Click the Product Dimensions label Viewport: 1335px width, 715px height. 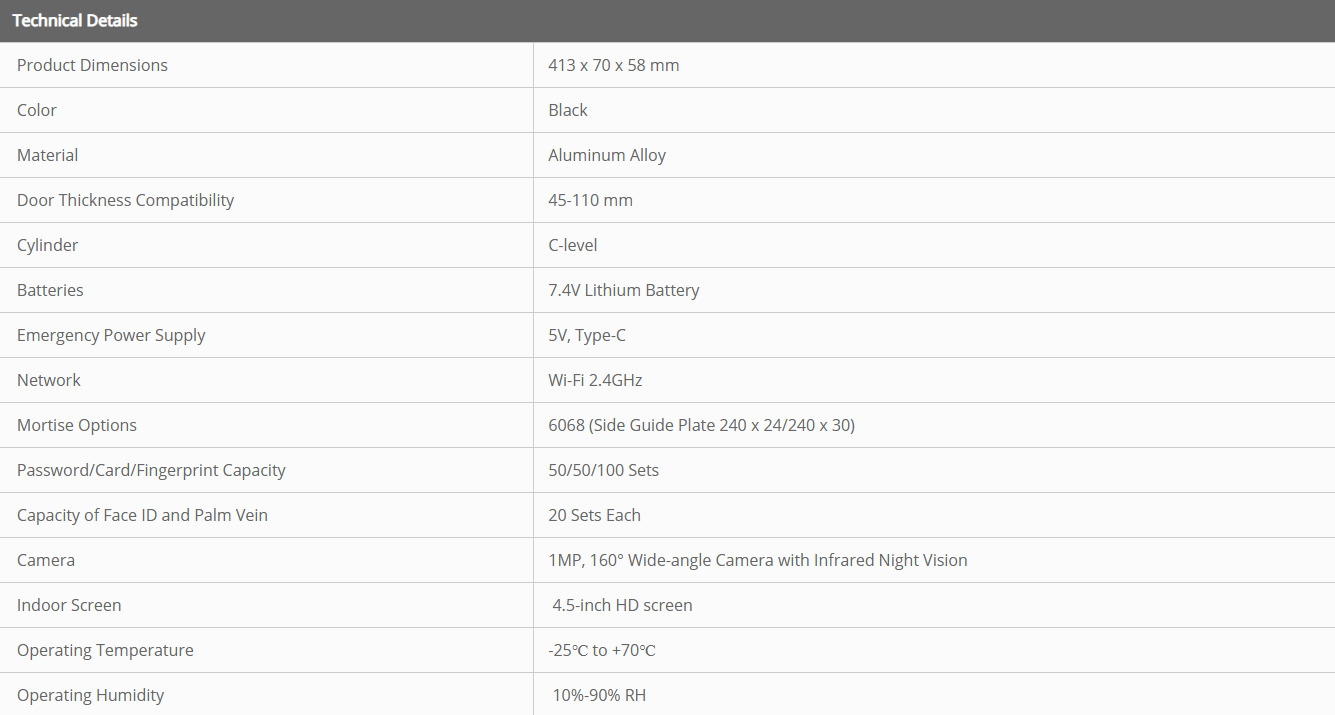click(92, 65)
